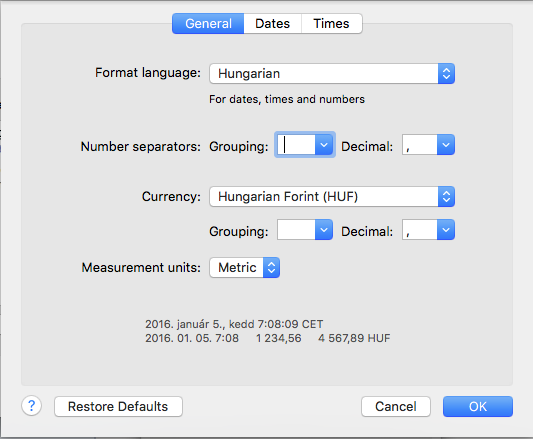Focus the Number separators Grouping text field
Screen dimensions: 533x439
(296, 145)
